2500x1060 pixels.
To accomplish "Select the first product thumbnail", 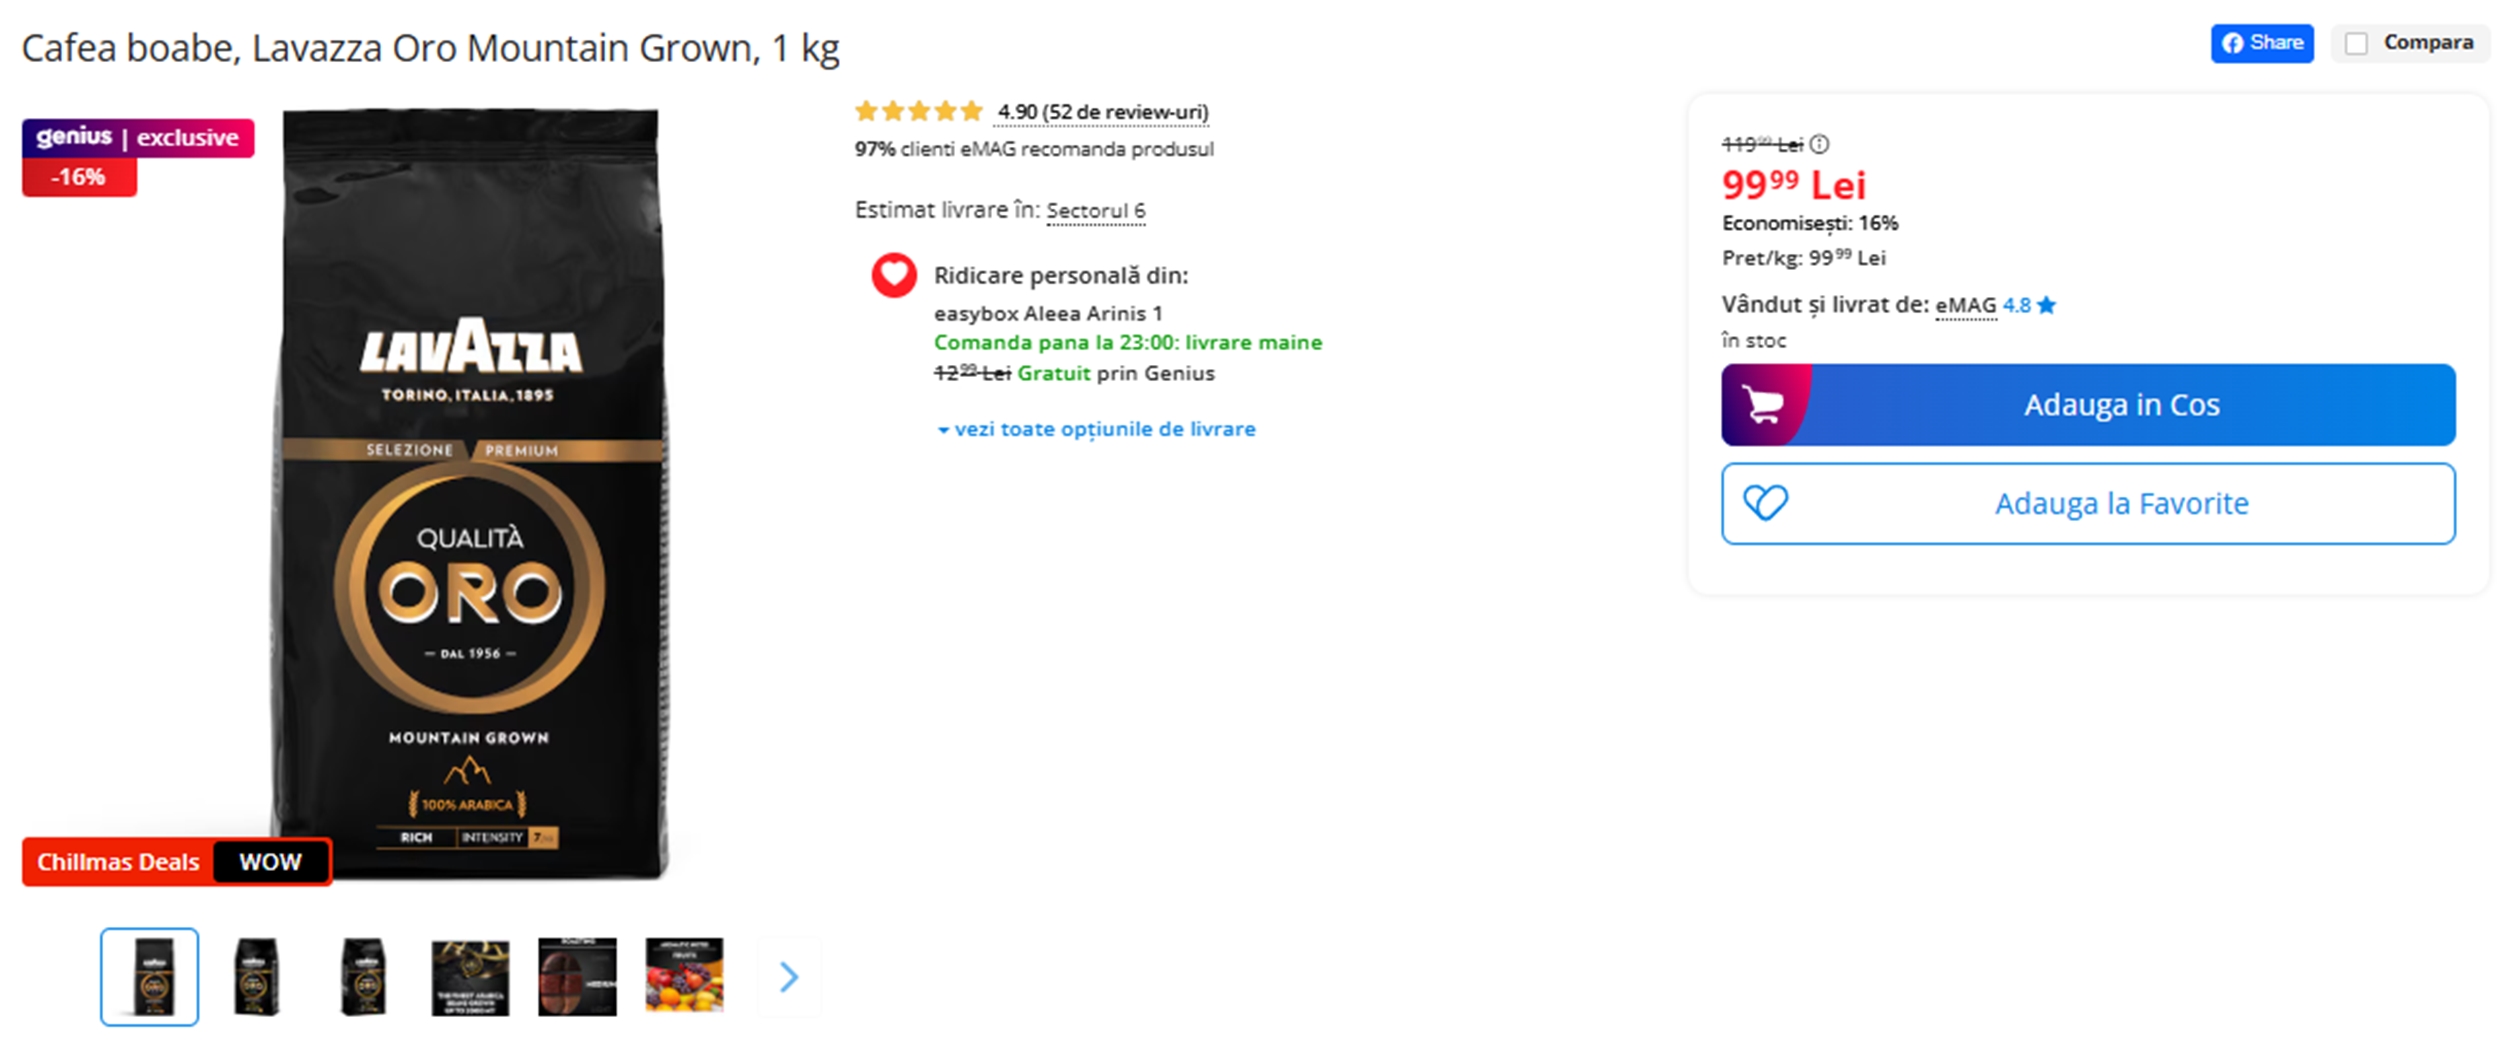I will click(150, 977).
